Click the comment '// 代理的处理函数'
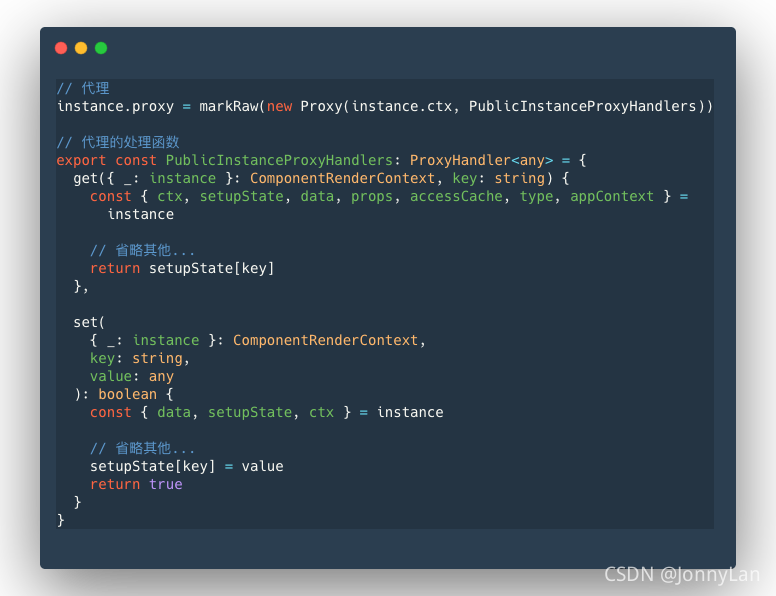The height and width of the screenshot is (596, 776). pyautogui.click(x=118, y=143)
